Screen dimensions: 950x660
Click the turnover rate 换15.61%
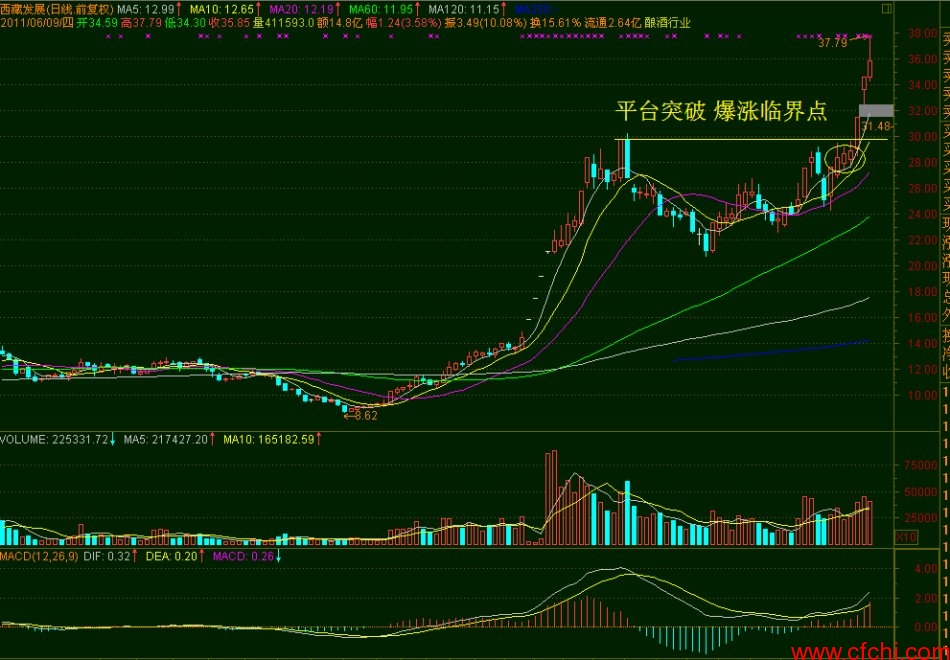coord(556,24)
